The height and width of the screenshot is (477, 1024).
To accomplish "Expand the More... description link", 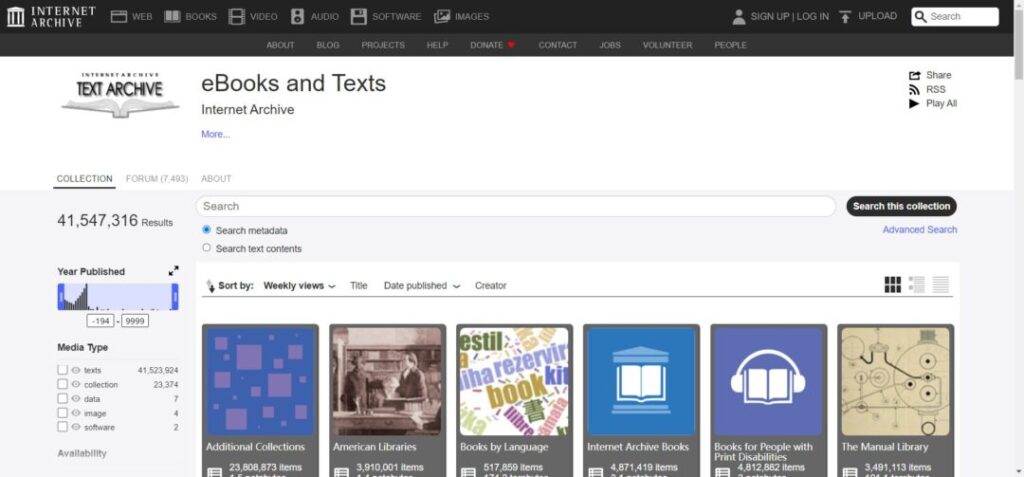I will [216, 134].
